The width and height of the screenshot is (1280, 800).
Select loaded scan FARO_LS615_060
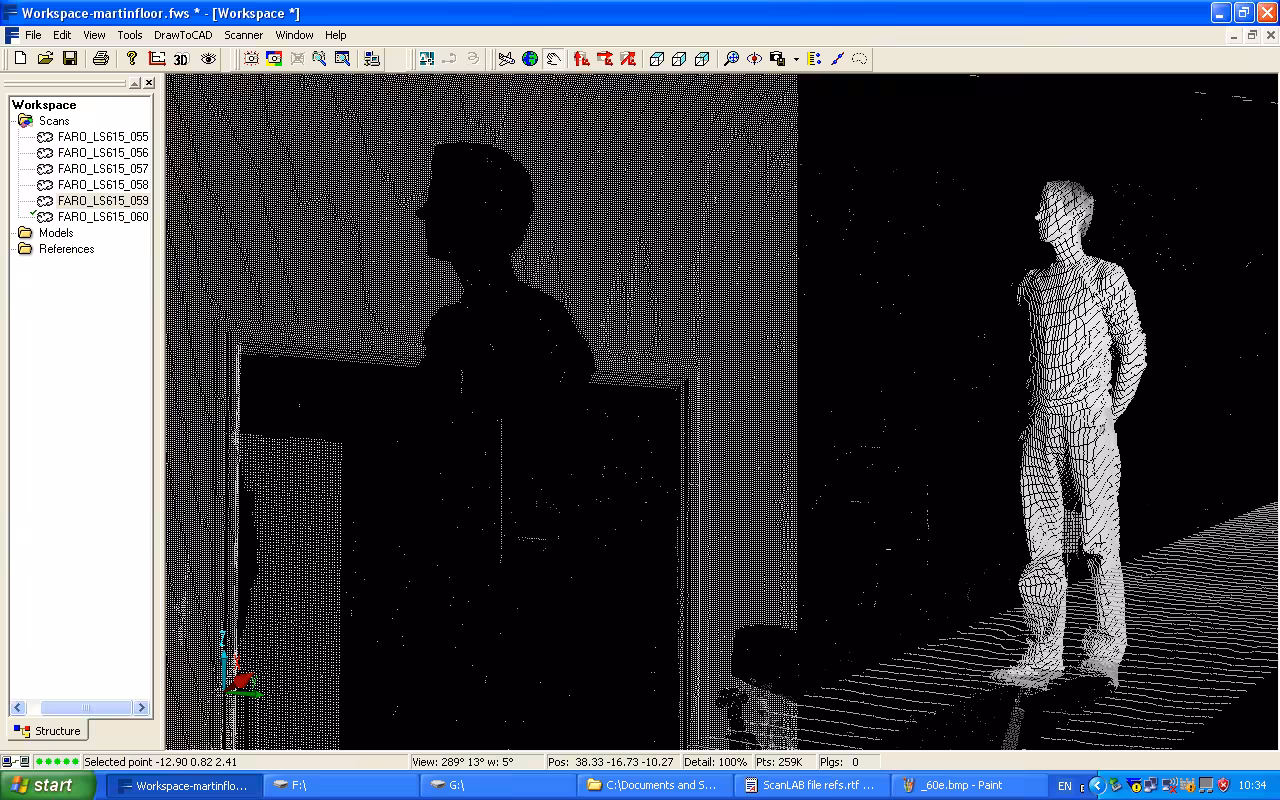click(103, 217)
